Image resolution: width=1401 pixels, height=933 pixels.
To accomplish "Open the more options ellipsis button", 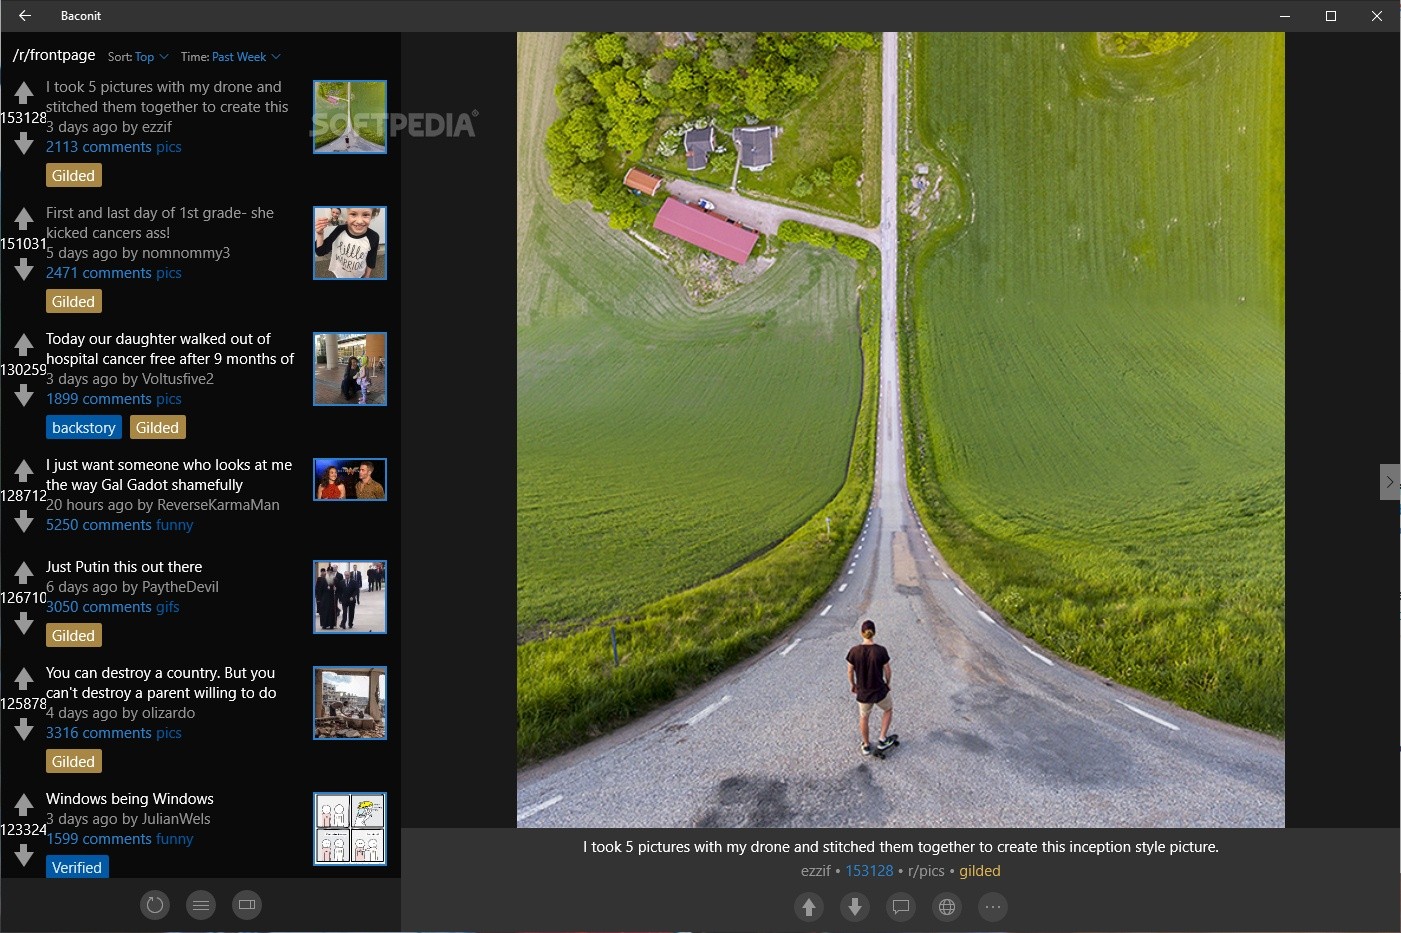I will (993, 907).
